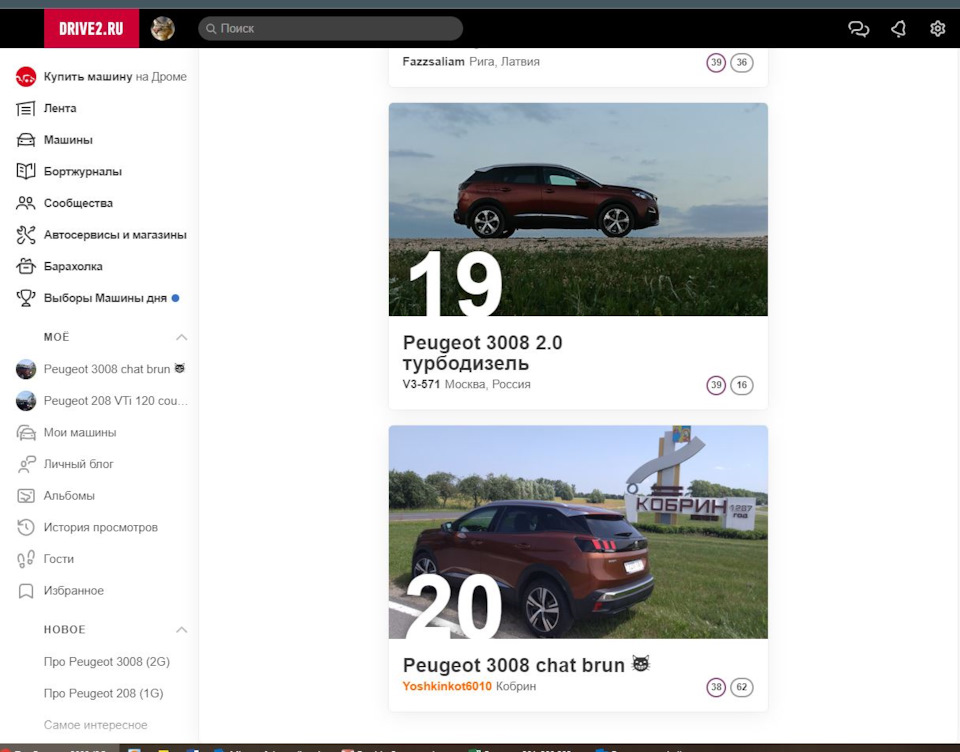
Task: Open the DRIVE2.RU home logo
Action: click(91, 28)
